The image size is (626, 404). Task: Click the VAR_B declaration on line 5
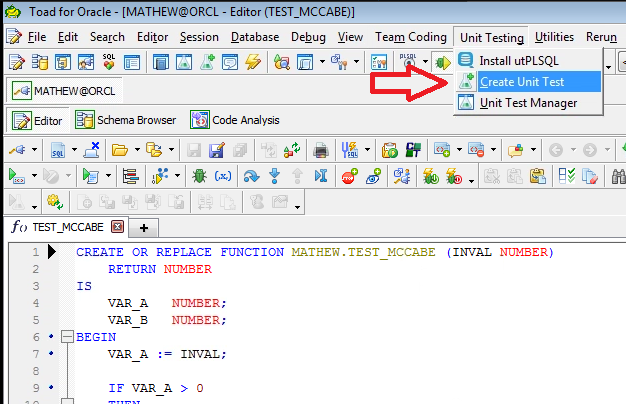click(x=128, y=320)
